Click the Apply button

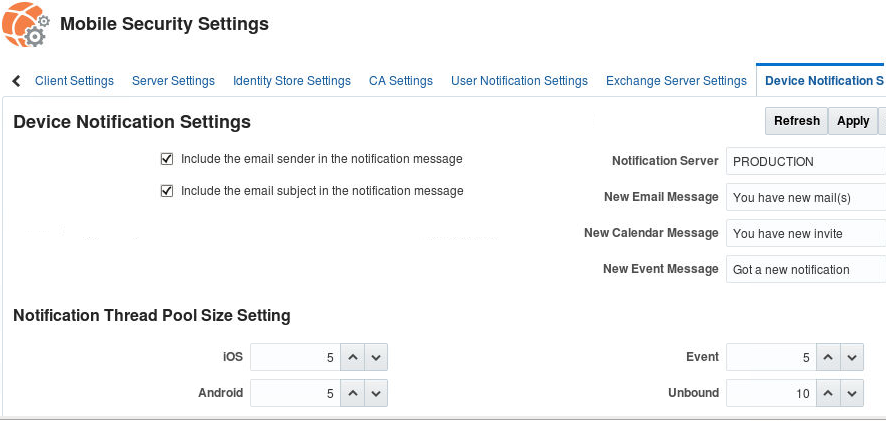(x=853, y=121)
